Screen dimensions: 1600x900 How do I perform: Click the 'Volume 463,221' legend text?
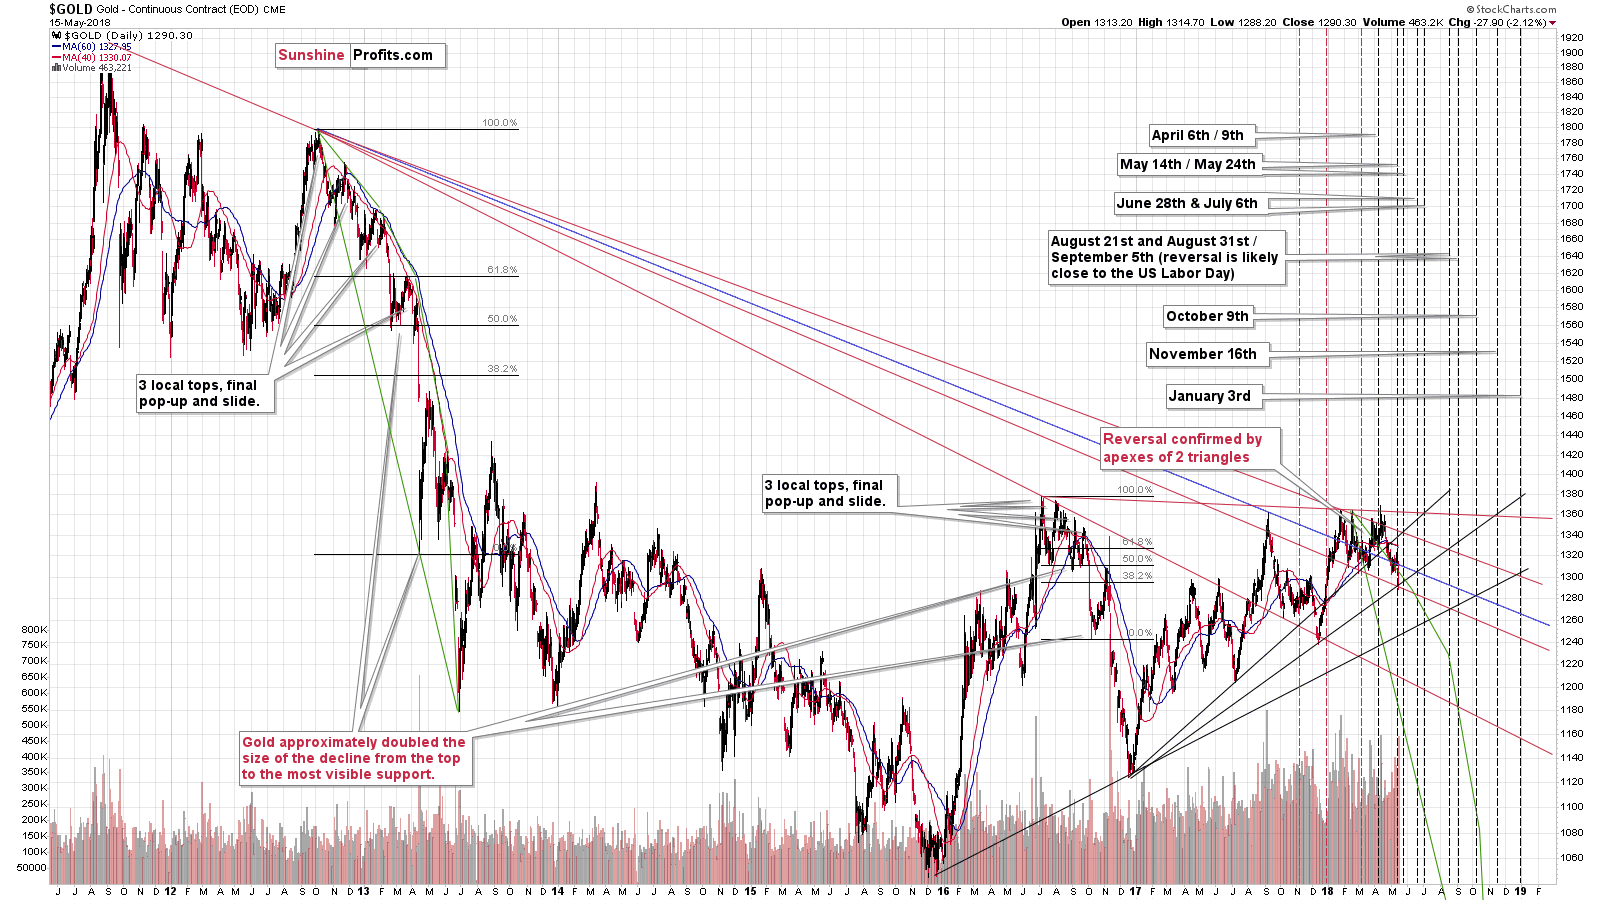97,68
